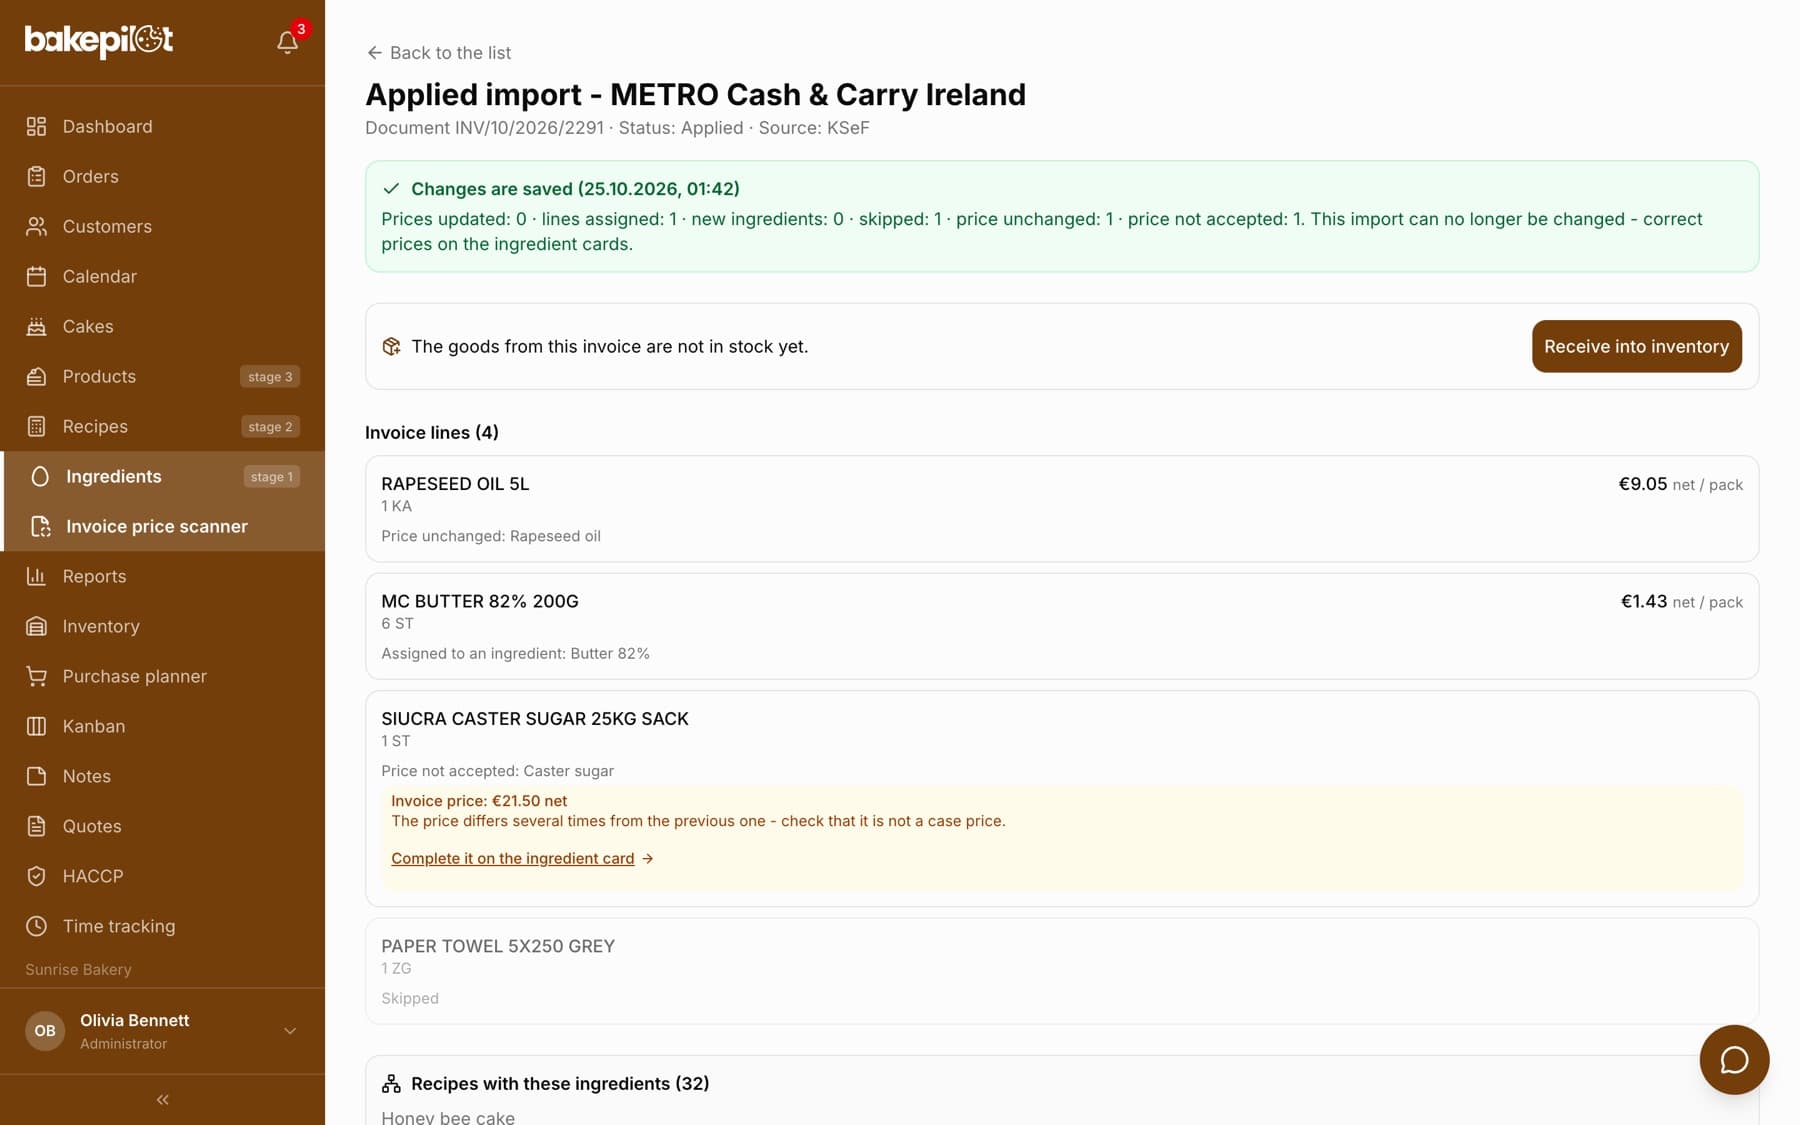The image size is (1800, 1125).
Task: Click the stage 3 badge on Products
Action: pos(270,376)
